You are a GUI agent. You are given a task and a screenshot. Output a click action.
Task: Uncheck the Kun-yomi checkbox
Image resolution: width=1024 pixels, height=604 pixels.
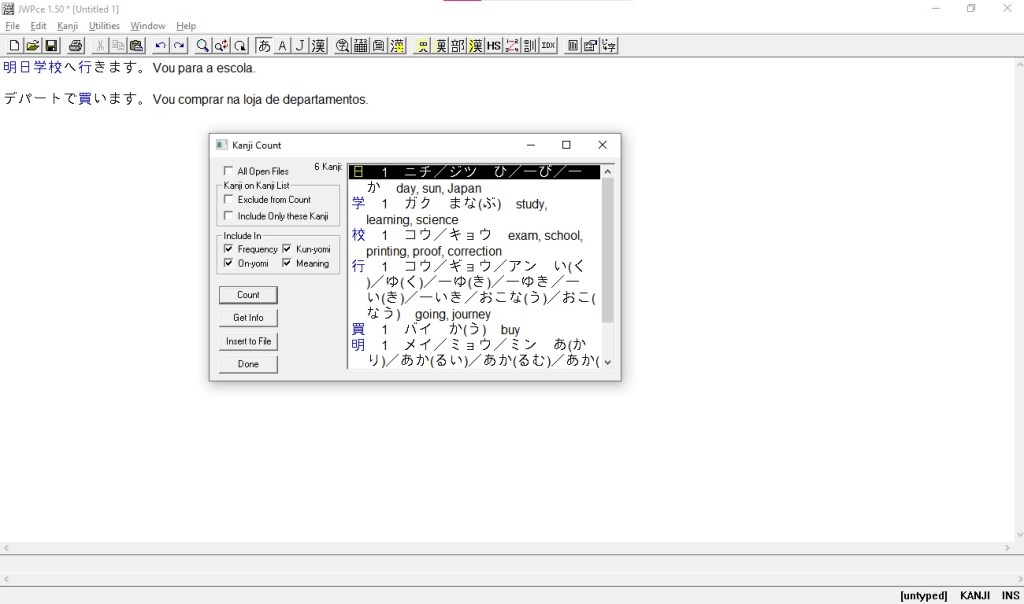click(x=287, y=249)
